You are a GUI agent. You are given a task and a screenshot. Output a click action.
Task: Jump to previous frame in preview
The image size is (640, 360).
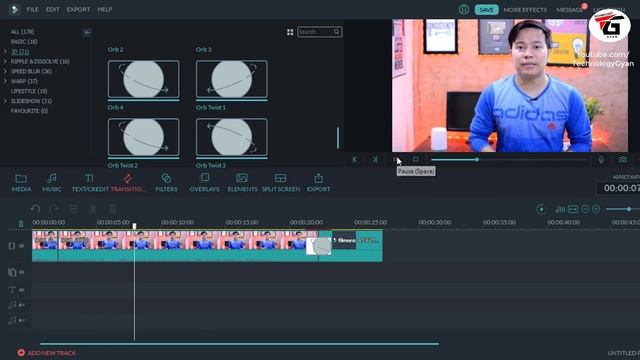(354, 160)
